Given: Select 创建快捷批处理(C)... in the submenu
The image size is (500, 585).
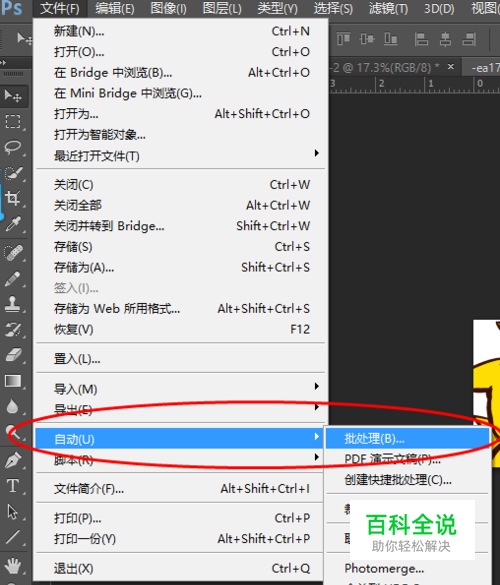Looking at the screenshot, I should tap(407, 480).
